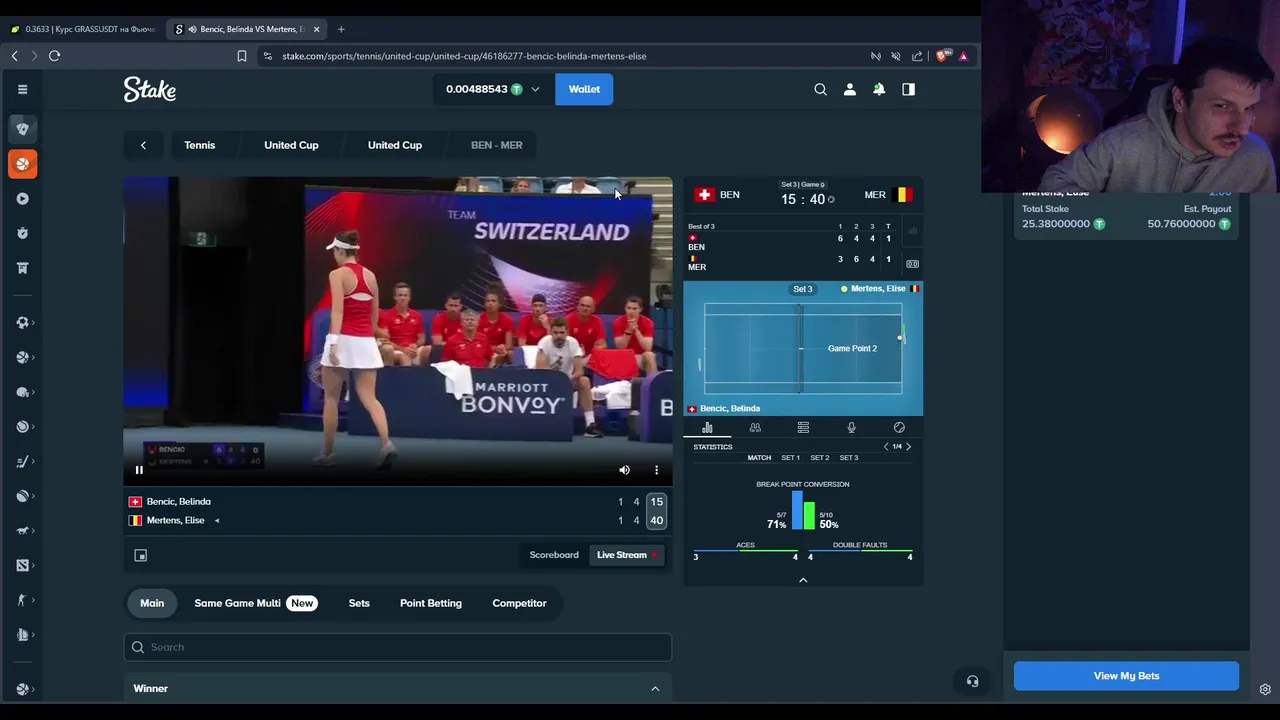Bookmark this page in browser
The width and height of the screenshot is (1280, 720).
[x=242, y=56]
